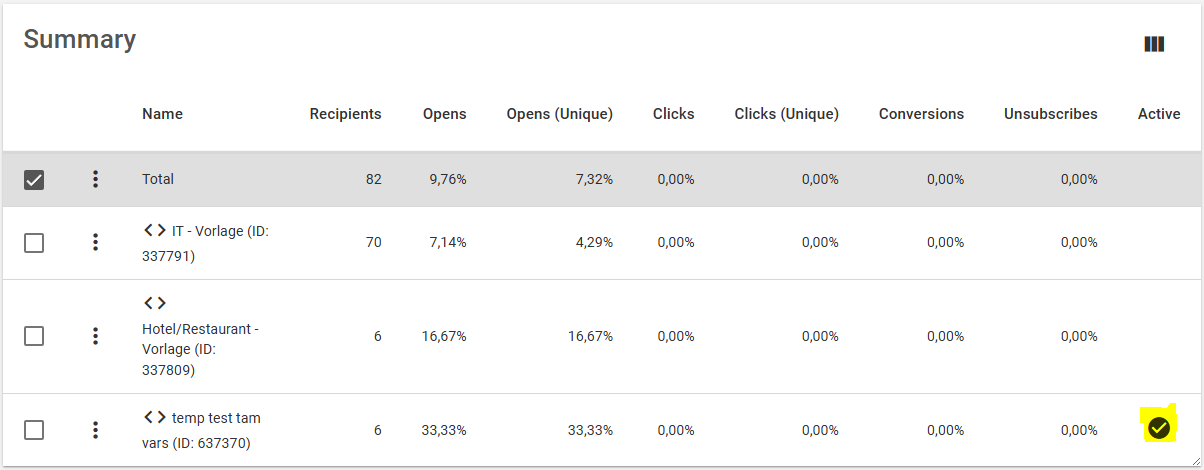Open the three-dot menu for Total row

click(x=95, y=179)
